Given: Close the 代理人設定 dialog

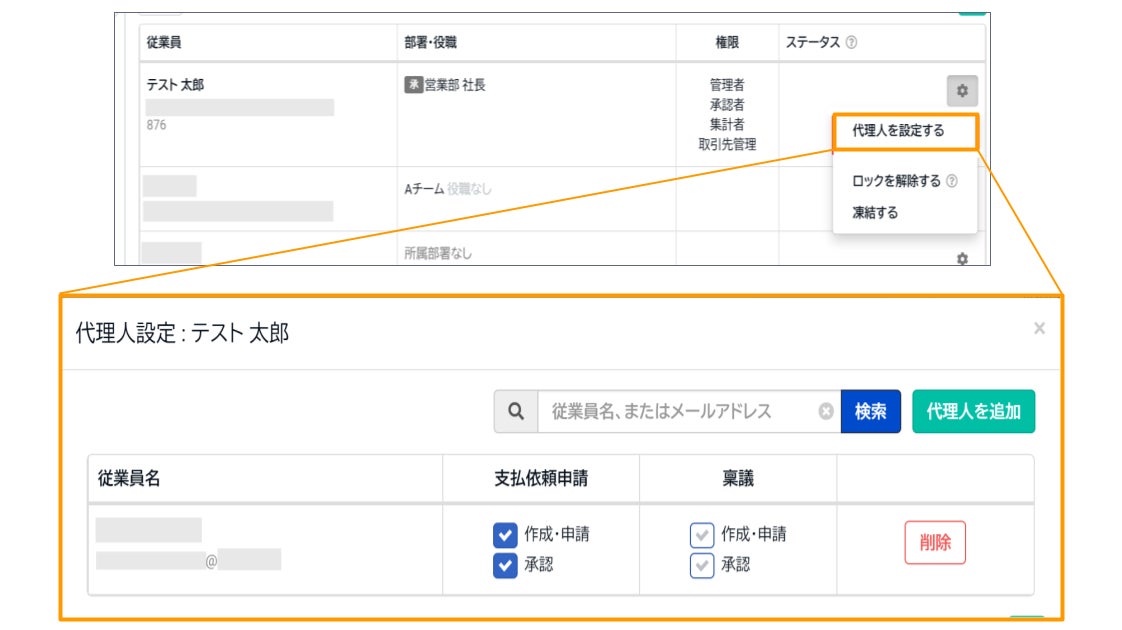Looking at the screenshot, I should (x=1039, y=328).
